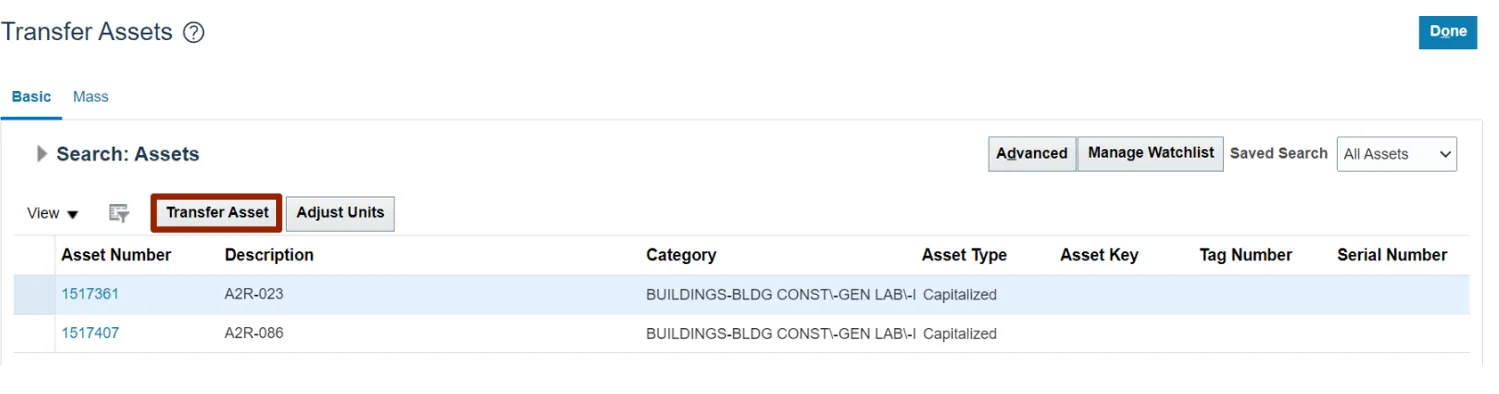1499x394 pixels.
Task: Click the Category column header
Action: (x=681, y=255)
